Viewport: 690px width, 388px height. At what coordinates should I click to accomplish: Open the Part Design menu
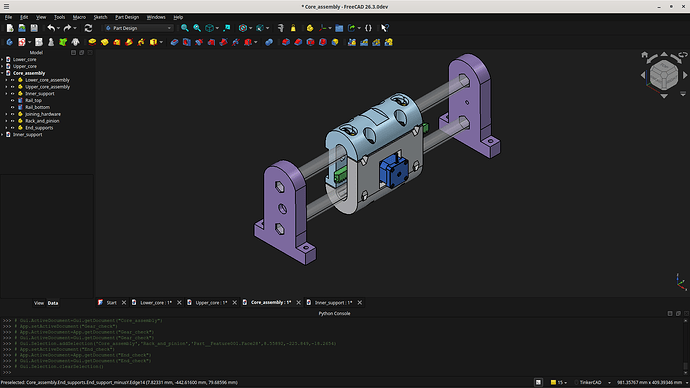point(127,17)
